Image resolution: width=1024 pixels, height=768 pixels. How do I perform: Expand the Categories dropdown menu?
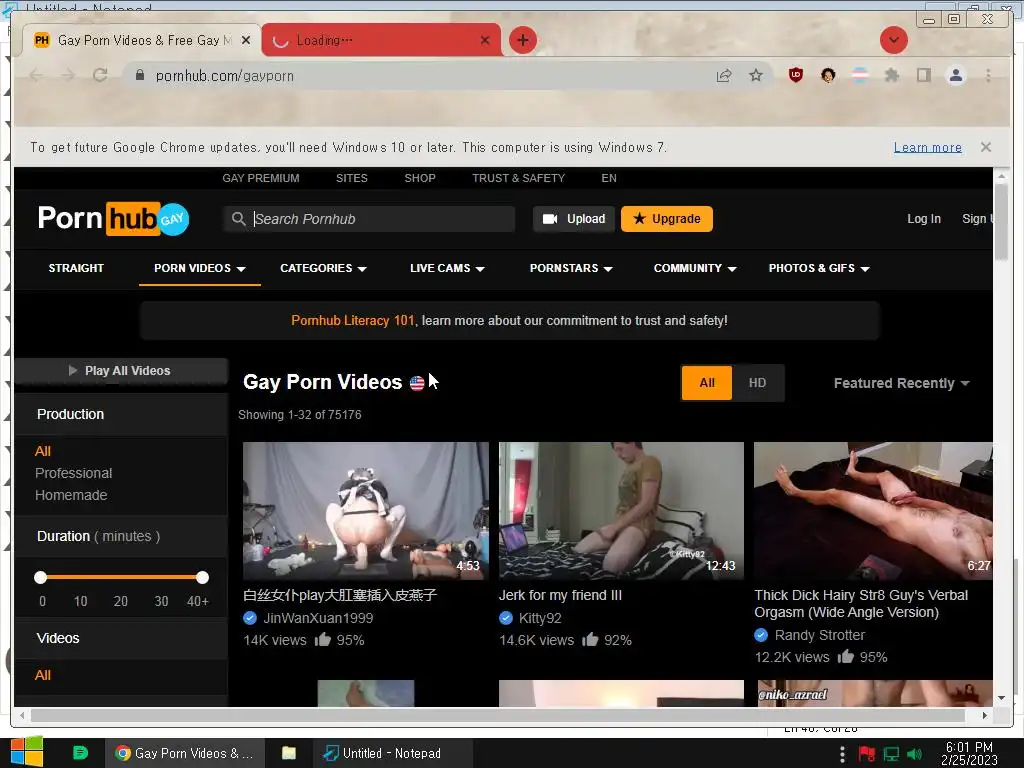[x=323, y=268]
